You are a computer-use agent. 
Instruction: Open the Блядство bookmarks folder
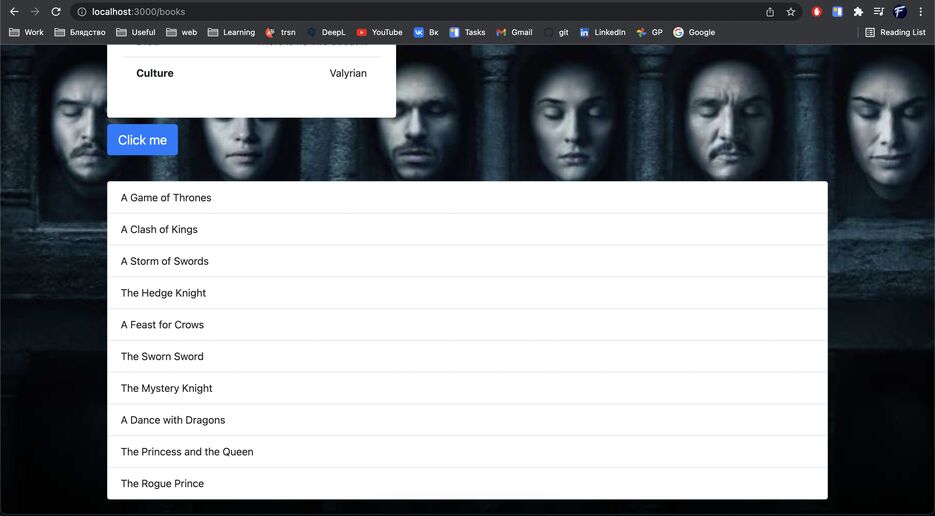[80, 32]
